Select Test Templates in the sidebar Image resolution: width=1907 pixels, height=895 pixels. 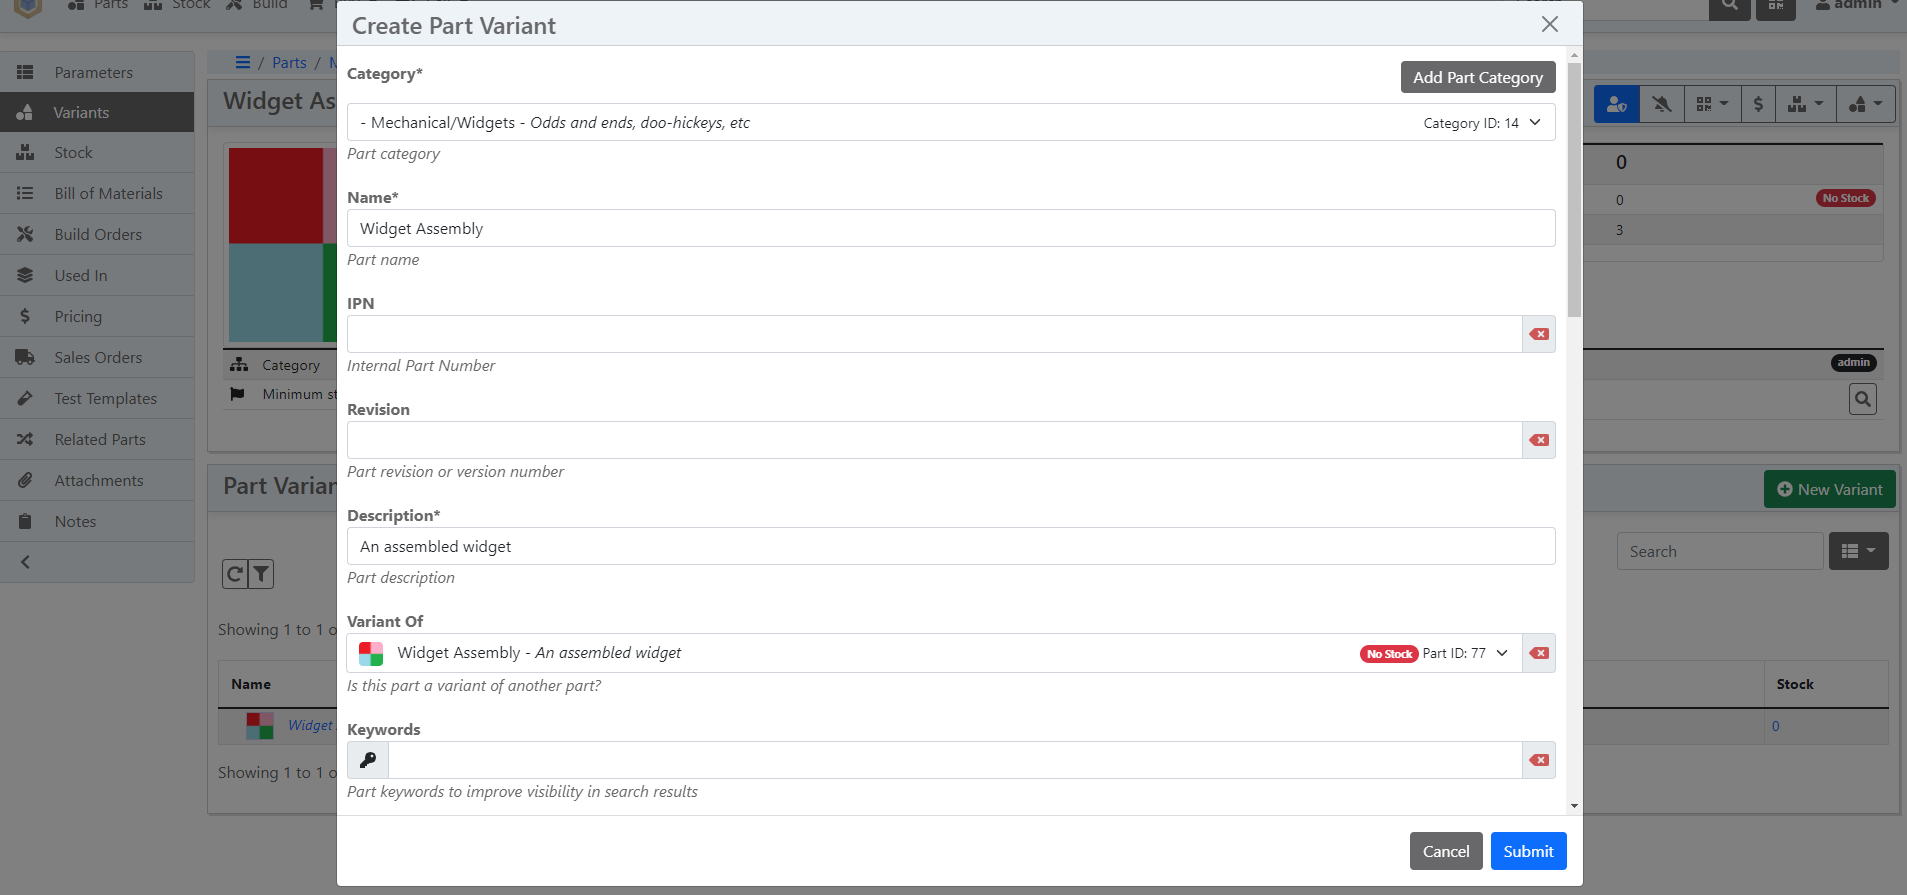[105, 399]
